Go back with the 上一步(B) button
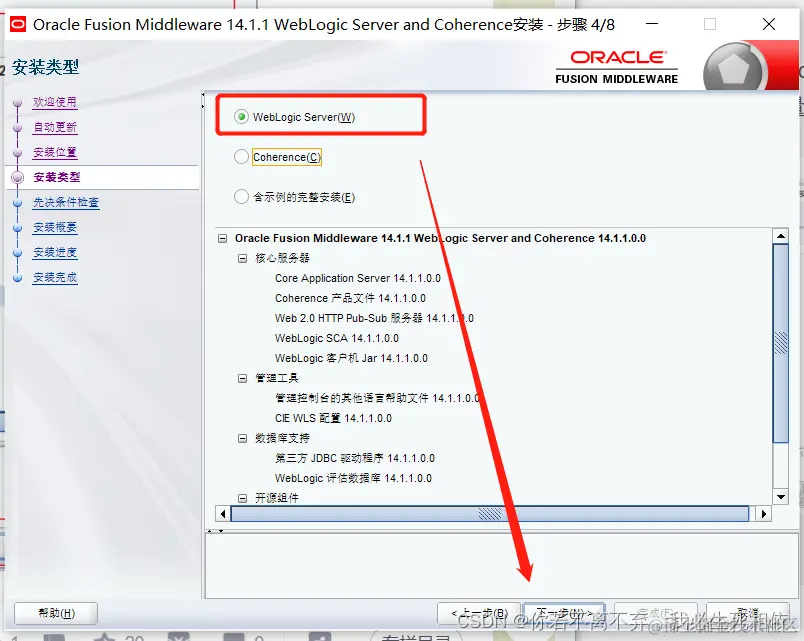804x641 pixels. [x=479, y=613]
